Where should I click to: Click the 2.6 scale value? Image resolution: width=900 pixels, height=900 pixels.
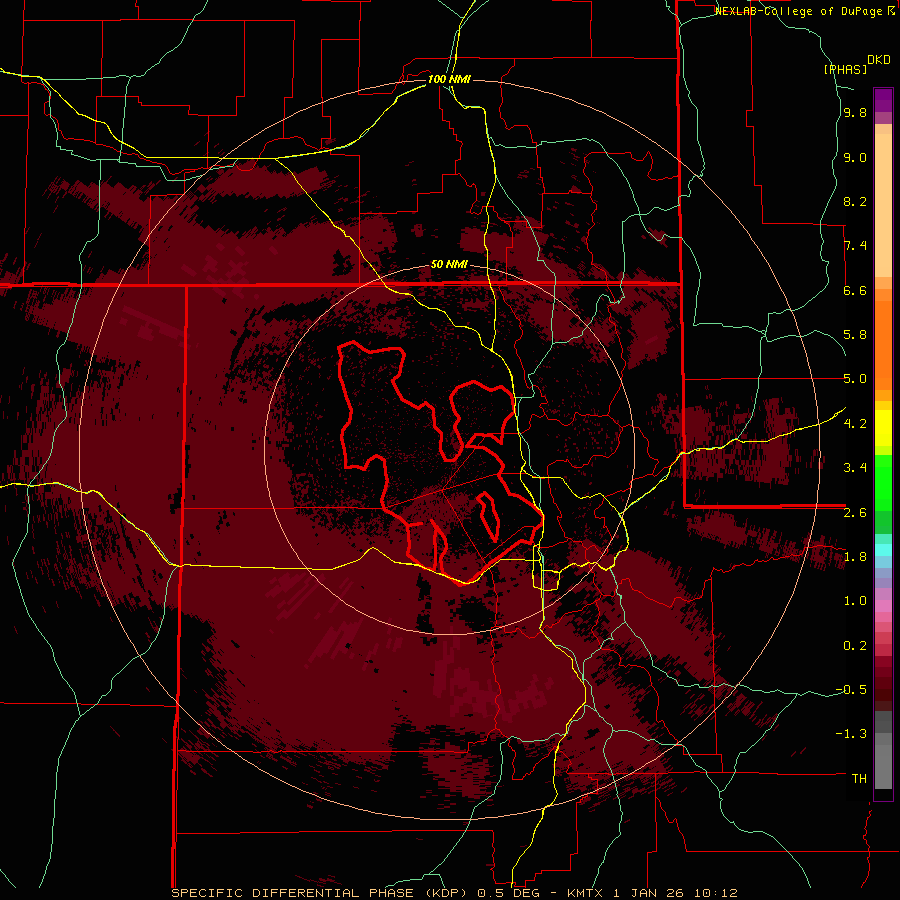[x=855, y=513]
